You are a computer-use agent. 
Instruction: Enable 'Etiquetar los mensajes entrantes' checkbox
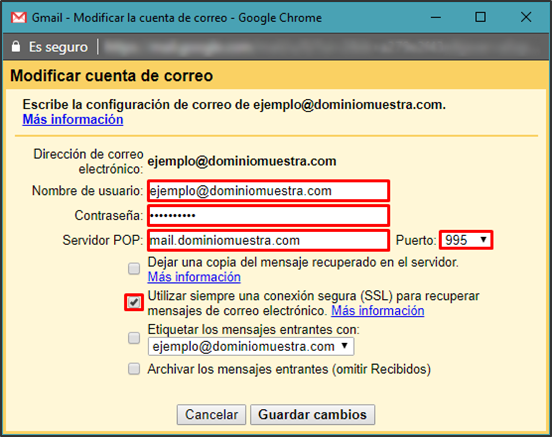point(134,338)
